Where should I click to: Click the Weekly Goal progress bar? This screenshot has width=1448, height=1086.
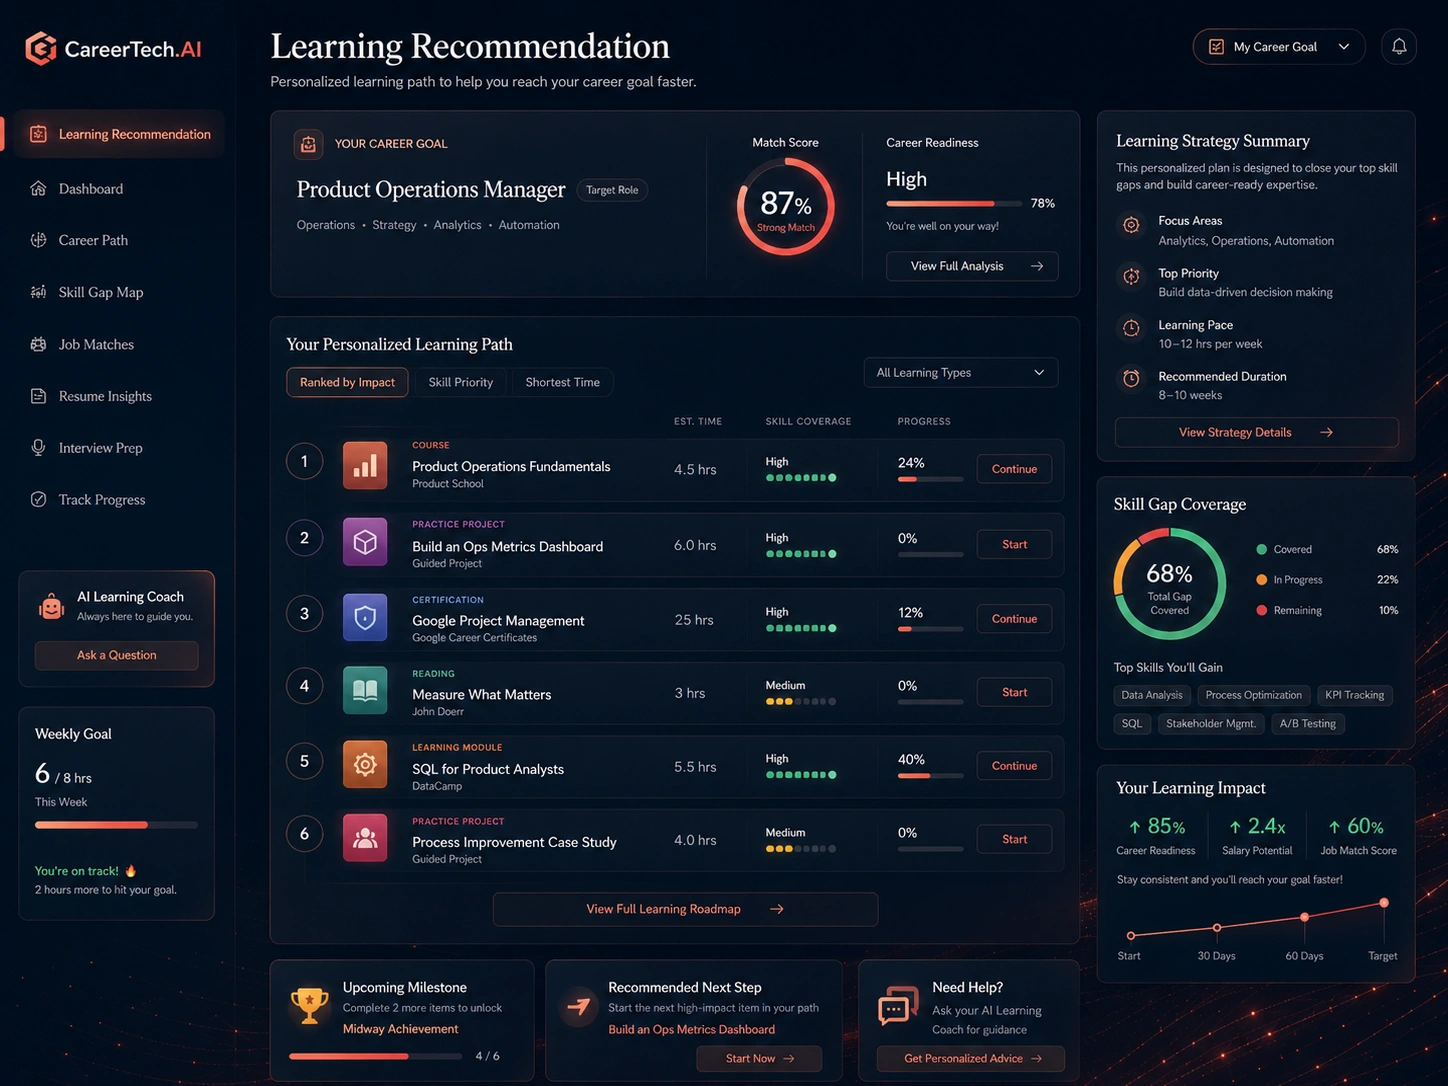[x=116, y=825]
